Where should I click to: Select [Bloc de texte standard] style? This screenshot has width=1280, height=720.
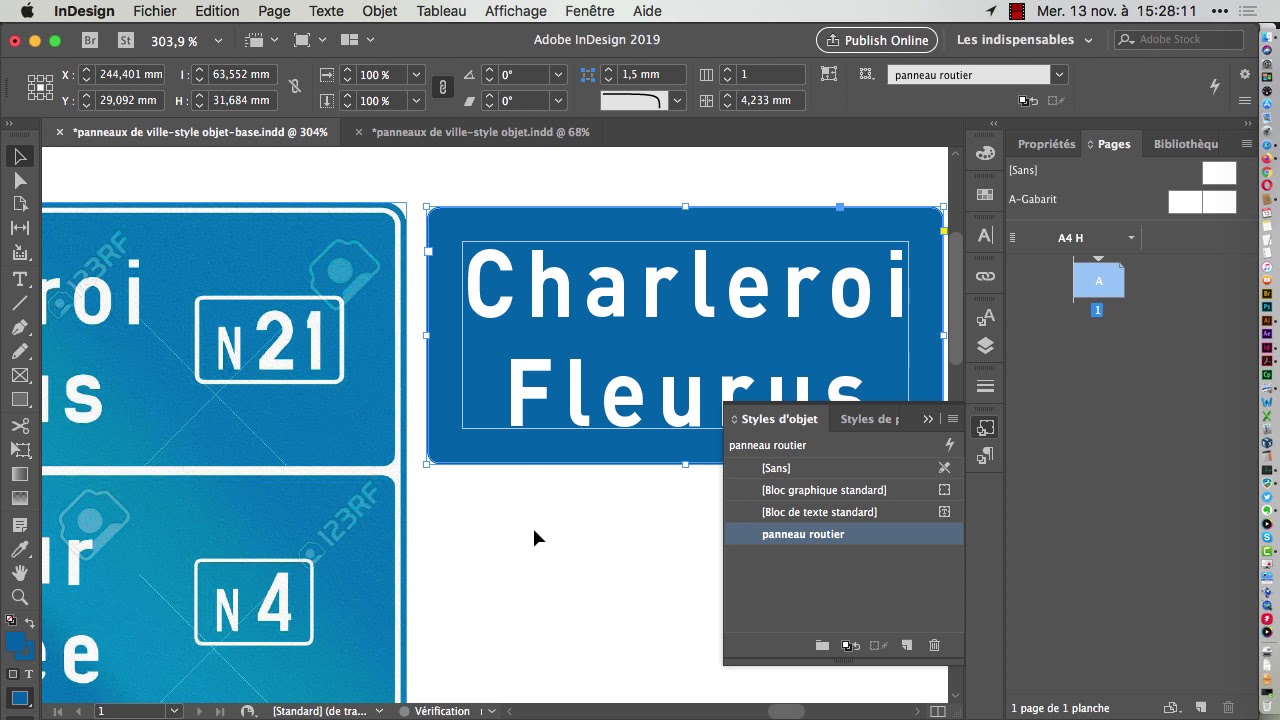pos(843,512)
